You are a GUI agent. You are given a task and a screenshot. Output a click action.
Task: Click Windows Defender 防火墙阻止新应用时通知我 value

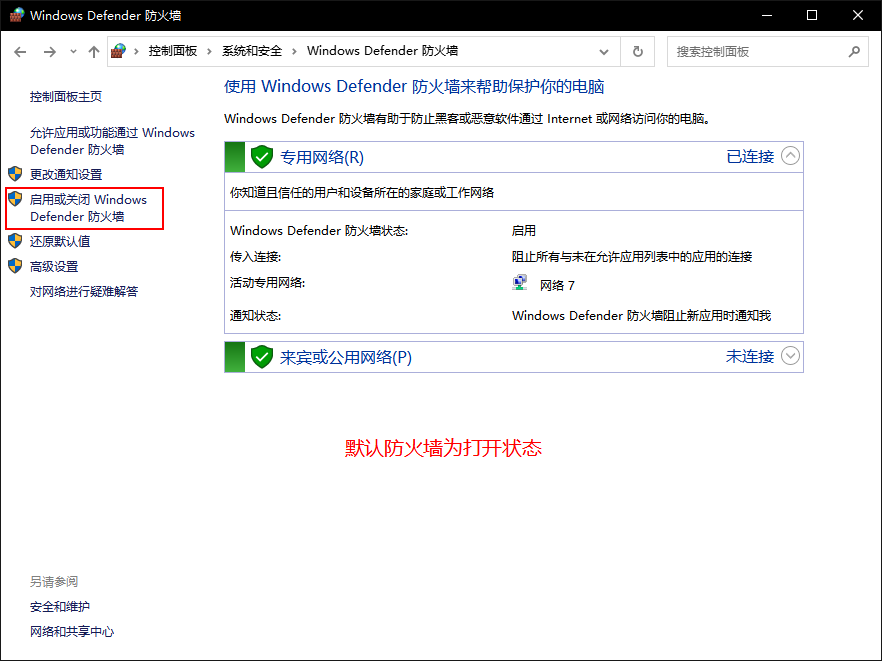[641, 316]
